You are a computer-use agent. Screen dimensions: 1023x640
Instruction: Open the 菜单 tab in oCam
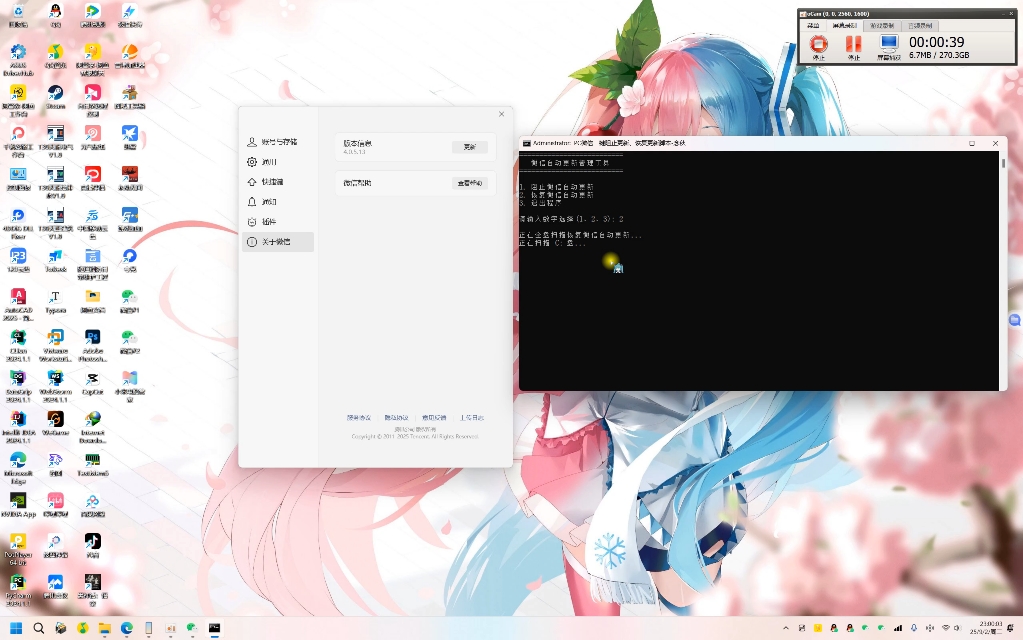(x=813, y=25)
